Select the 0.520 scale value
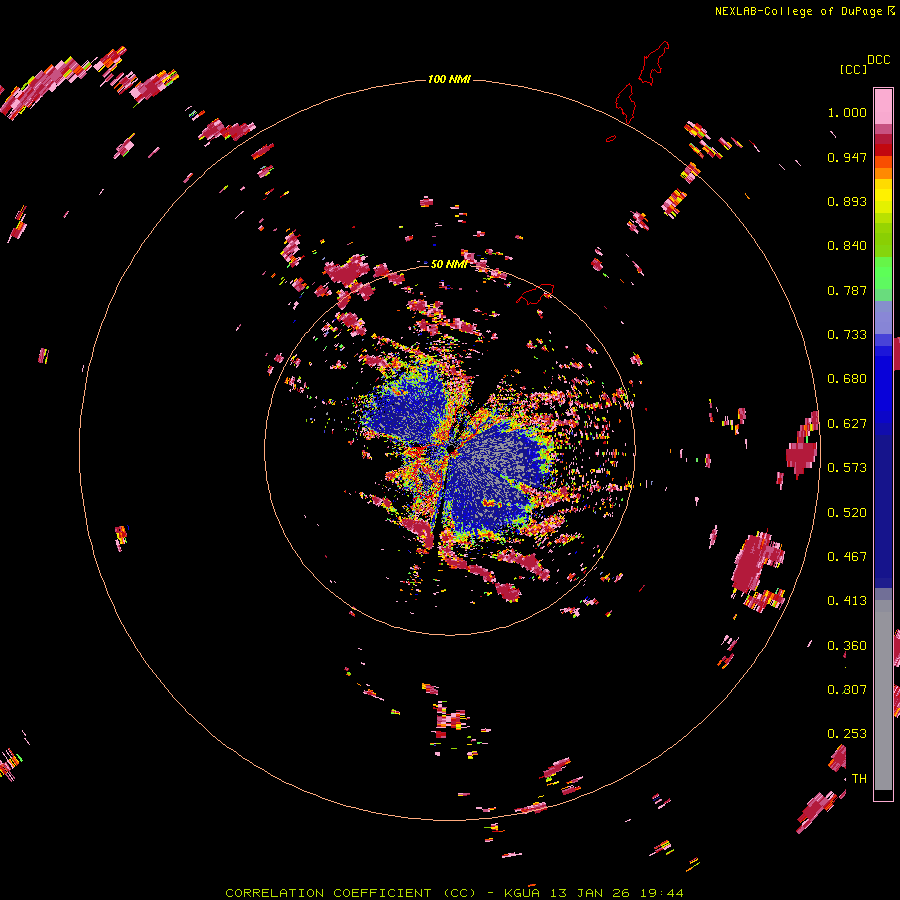This screenshot has width=900, height=900. (x=847, y=513)
